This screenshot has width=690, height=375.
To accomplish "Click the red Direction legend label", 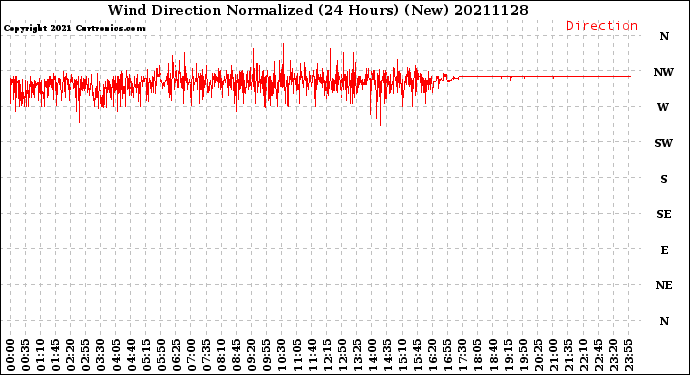I will click(602, 26).
